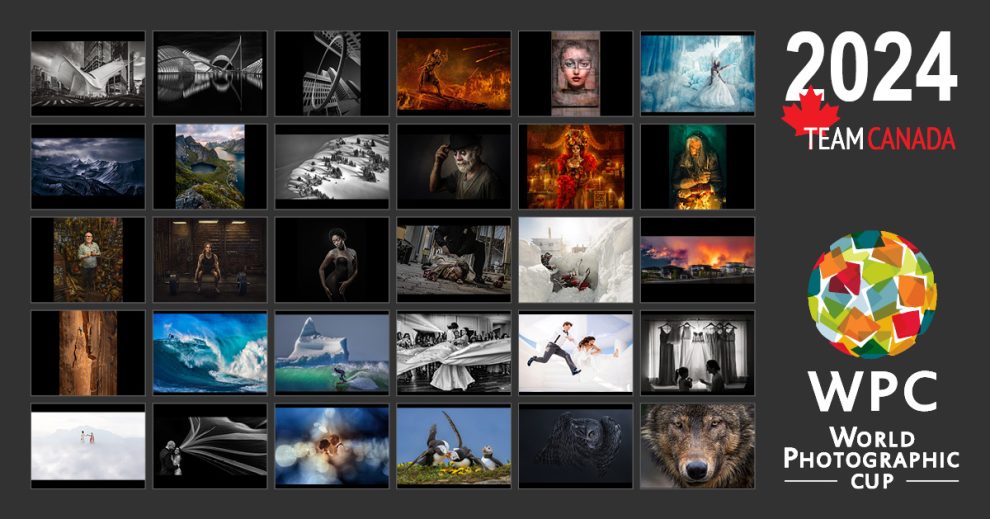The height and width of the screenshot is (519, 990).
Task: Select the man tipping his hat portrait
Action: pos(454,167)
